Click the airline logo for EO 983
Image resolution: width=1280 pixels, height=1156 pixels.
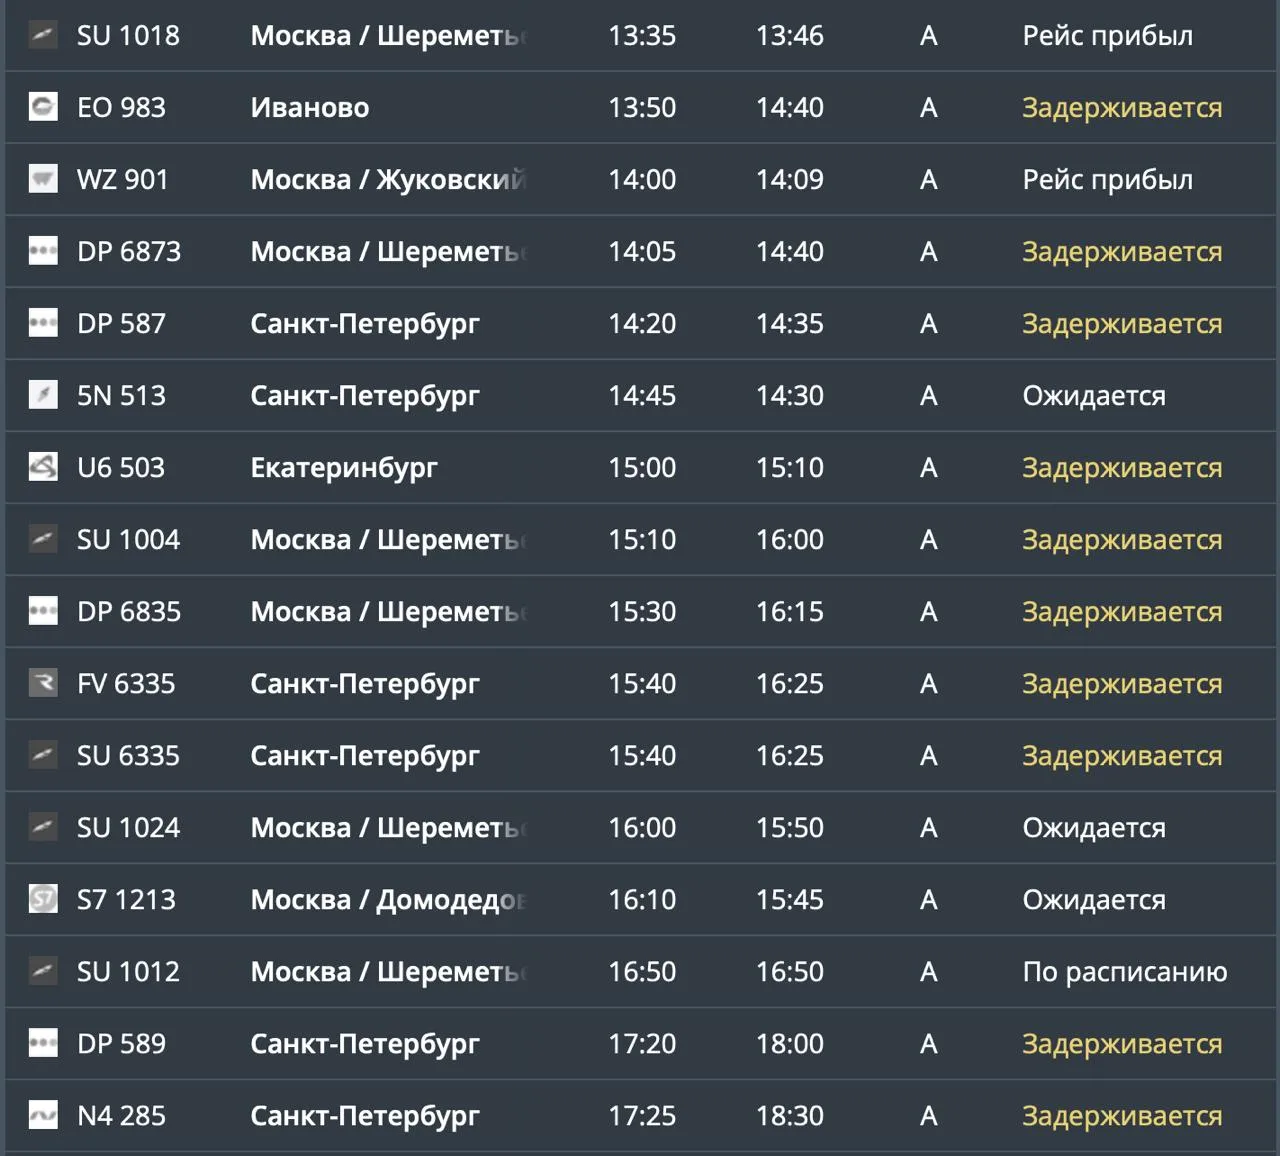pyautogui.click(x=43, y=107)
